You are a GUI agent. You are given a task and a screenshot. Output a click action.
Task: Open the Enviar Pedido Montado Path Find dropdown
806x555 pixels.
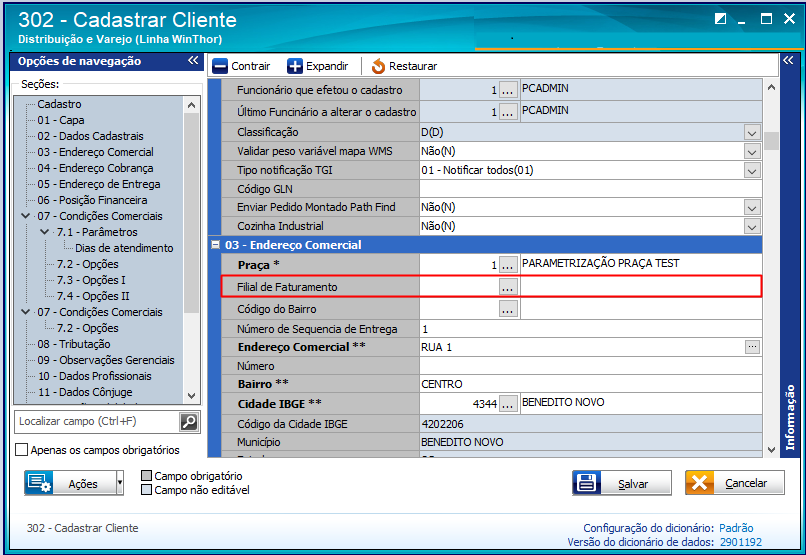pos(752,208)
